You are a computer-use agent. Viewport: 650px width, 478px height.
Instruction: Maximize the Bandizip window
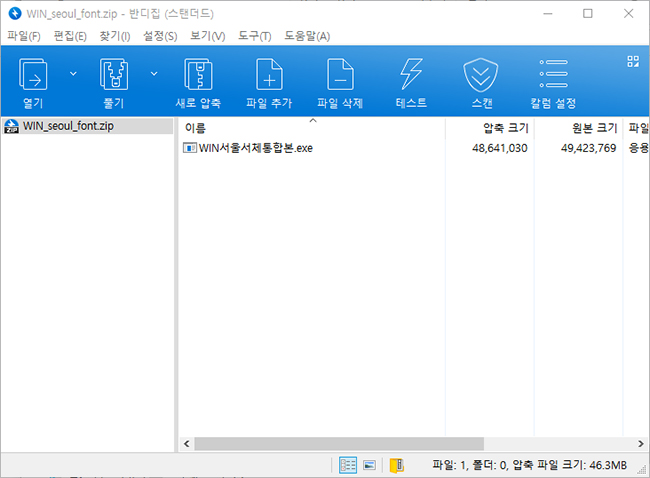pyautogui.click(x=587, y=13)
